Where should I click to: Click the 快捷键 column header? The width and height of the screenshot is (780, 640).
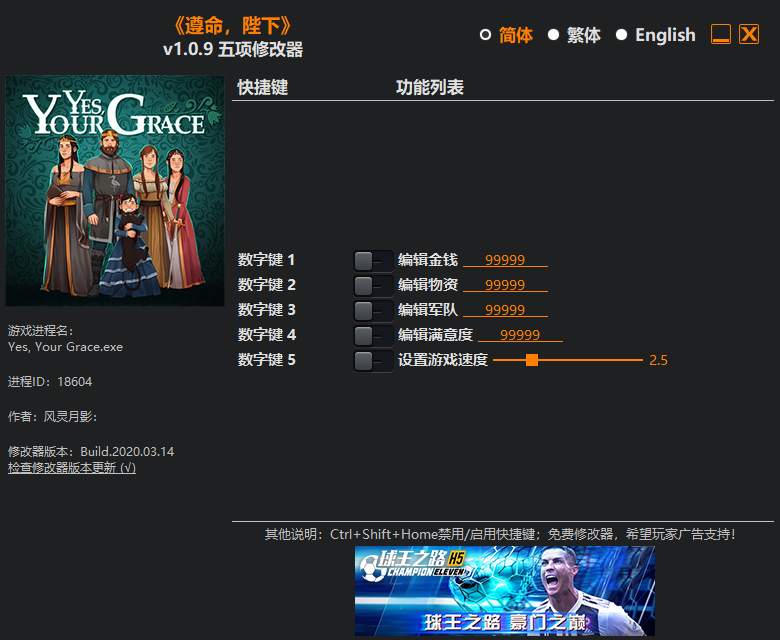click(263, 88)
